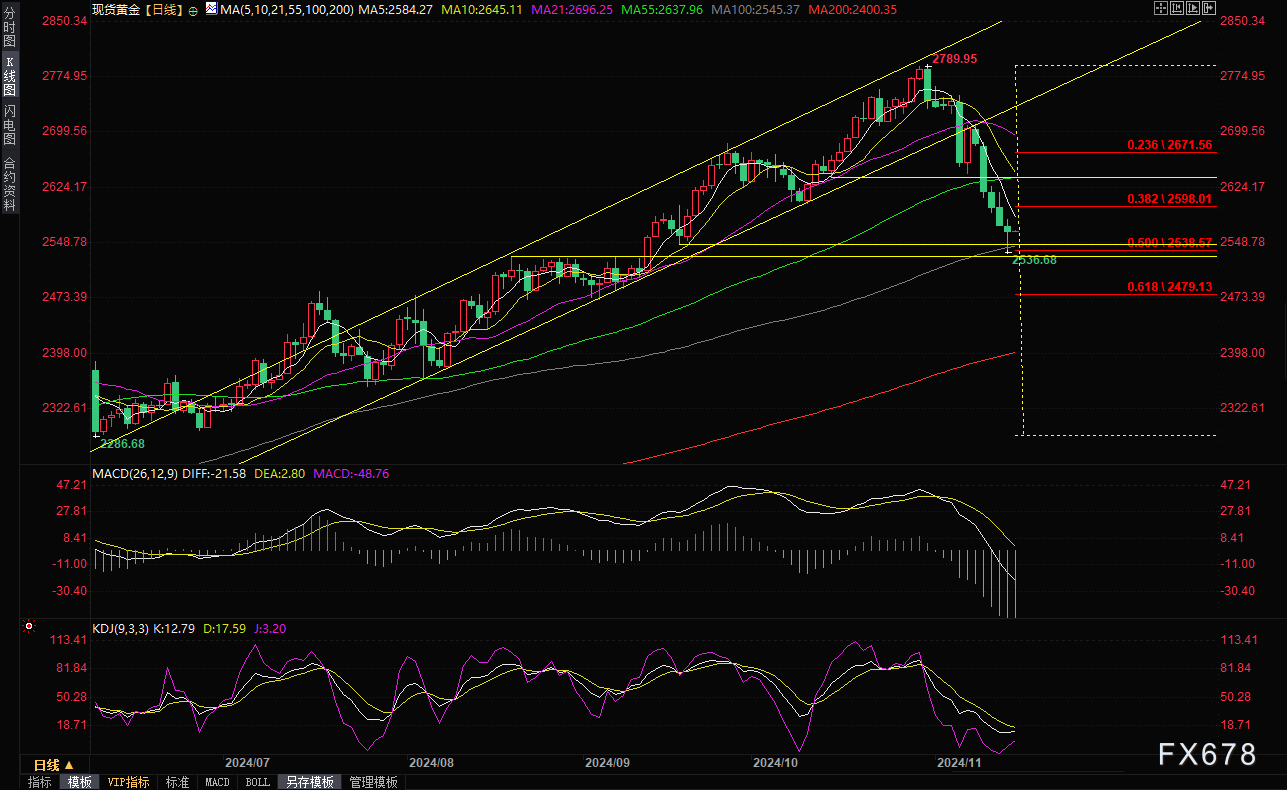1287x790 pixels.
Task: Open the 闪电图 sidebar tab
Action: click(10, 124)
